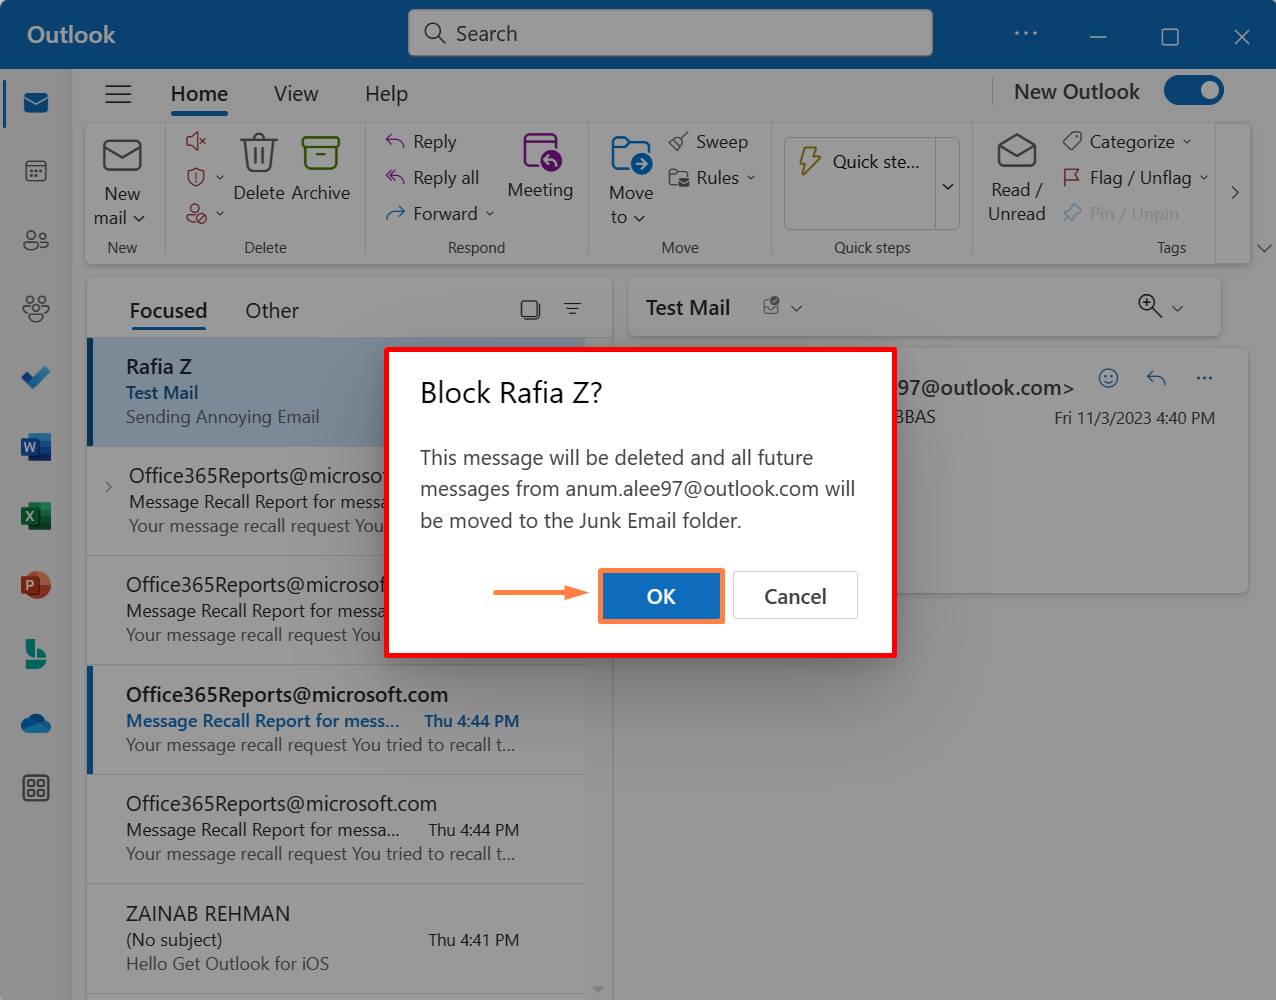Open OneDrive cloud icon
Image resolution: width=1276 pixels, height=1000 pixels.
(36, 723)
